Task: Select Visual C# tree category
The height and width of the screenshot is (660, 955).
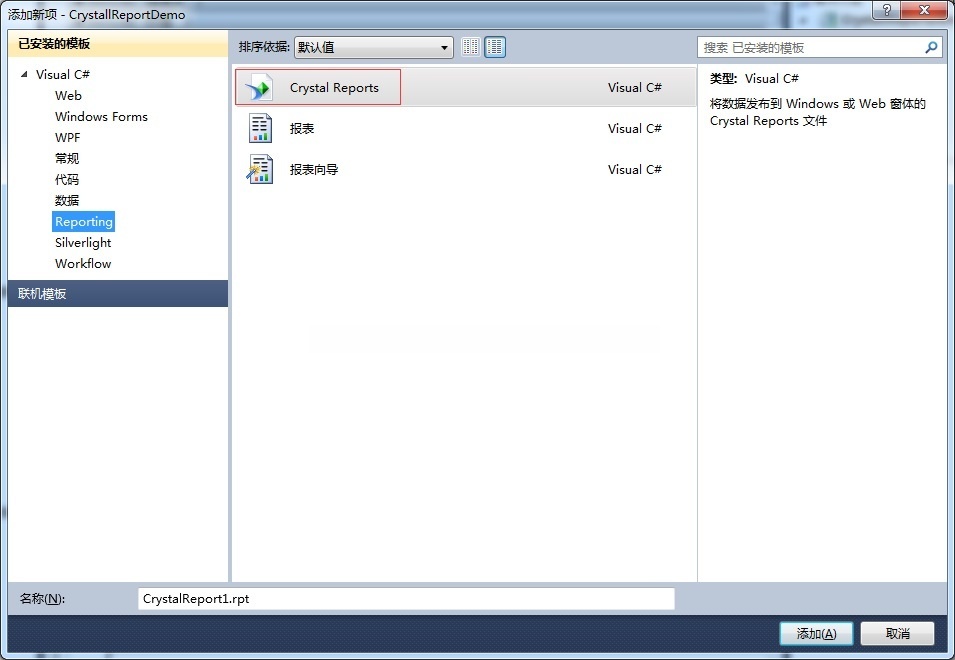Action: [63, 74]
